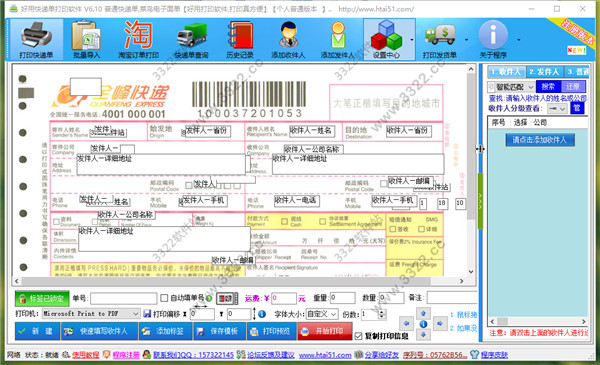Open the 智能匹配 search mode dropdown

click(x=530, y=87)
